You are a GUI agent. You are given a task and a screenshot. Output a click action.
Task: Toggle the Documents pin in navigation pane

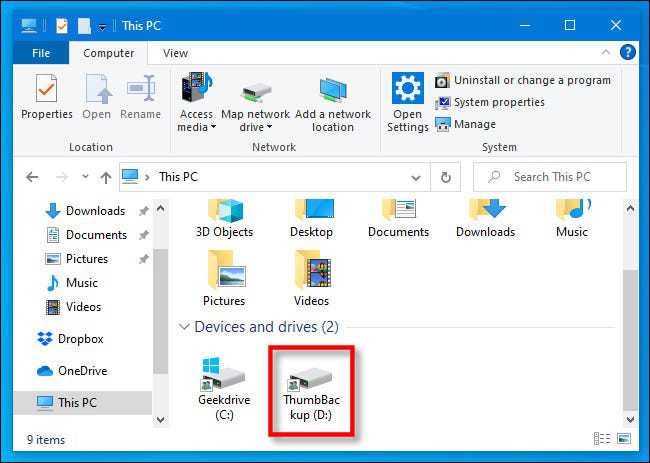pyautogui.click(x=143, y=235)
